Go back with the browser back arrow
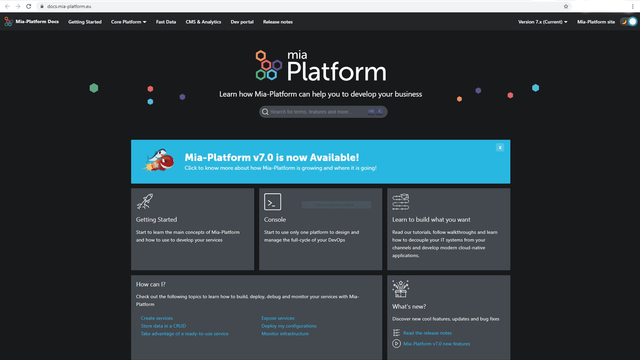Screen dimensions: 640x360 [x=7, y=7]
